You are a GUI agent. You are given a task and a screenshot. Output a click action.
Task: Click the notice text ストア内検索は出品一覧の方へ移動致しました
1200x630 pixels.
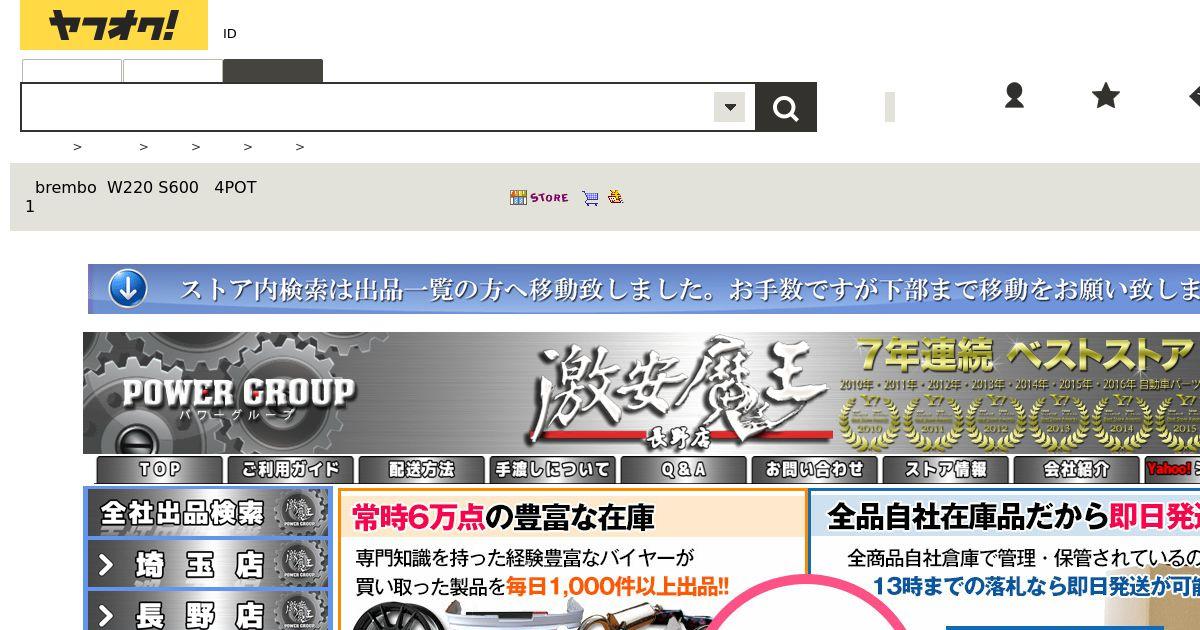448,290
